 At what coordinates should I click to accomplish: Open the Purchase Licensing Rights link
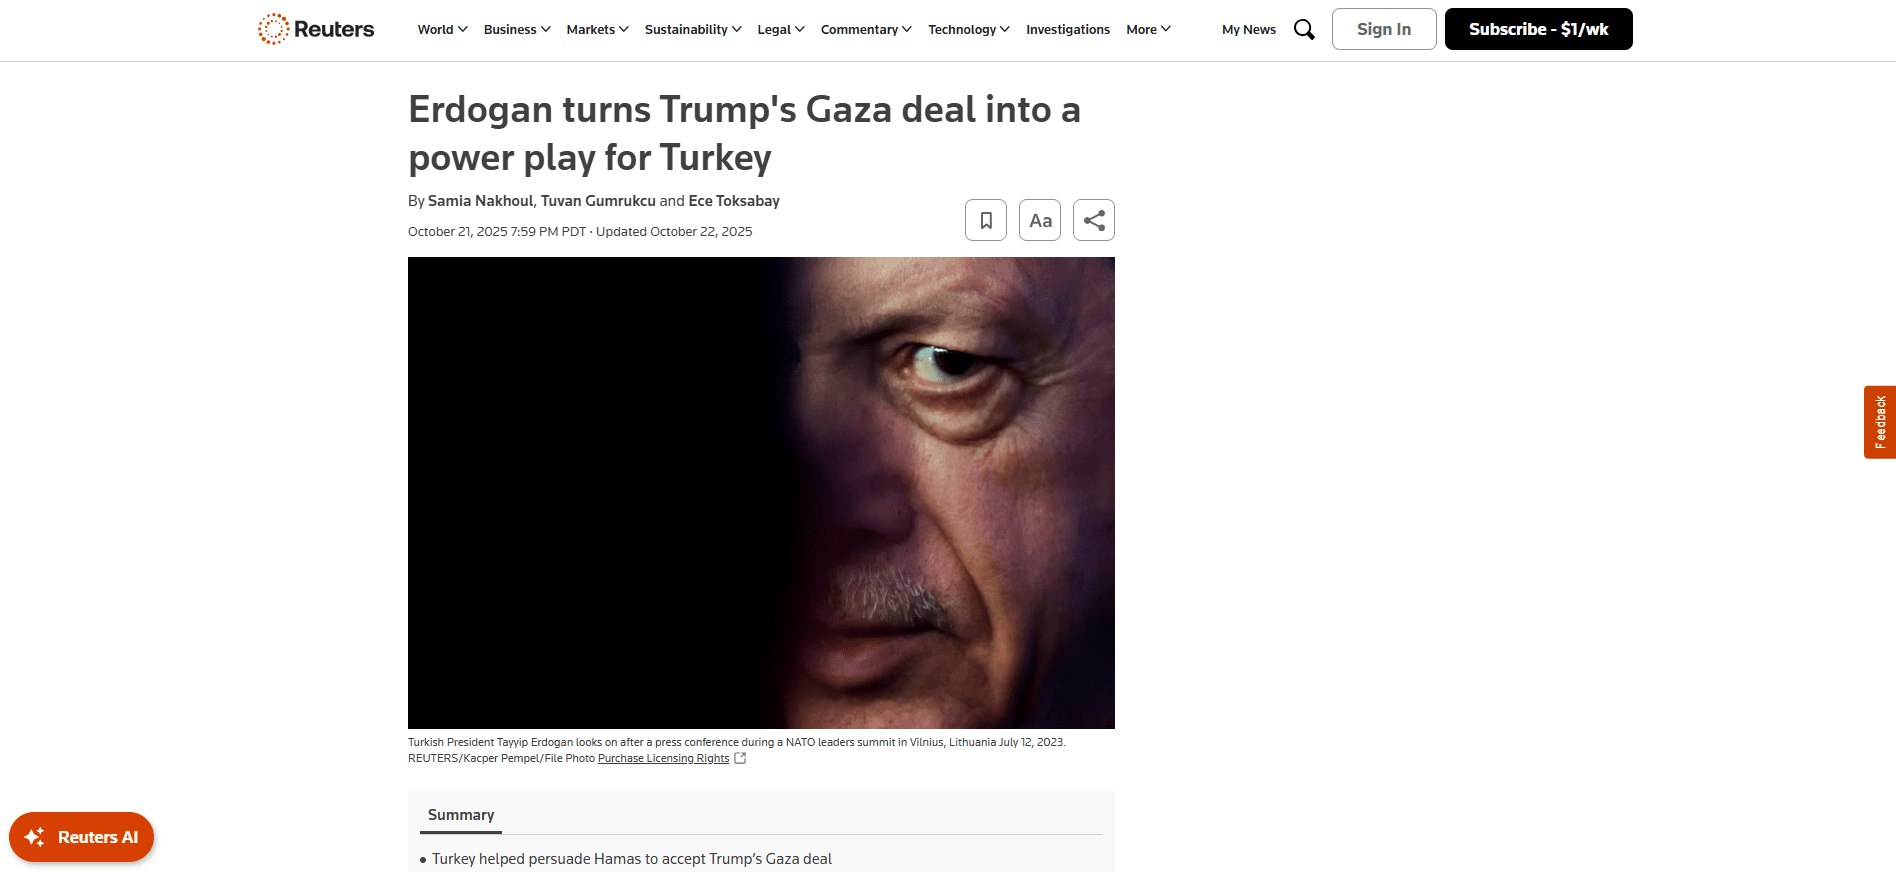(664, 758)
